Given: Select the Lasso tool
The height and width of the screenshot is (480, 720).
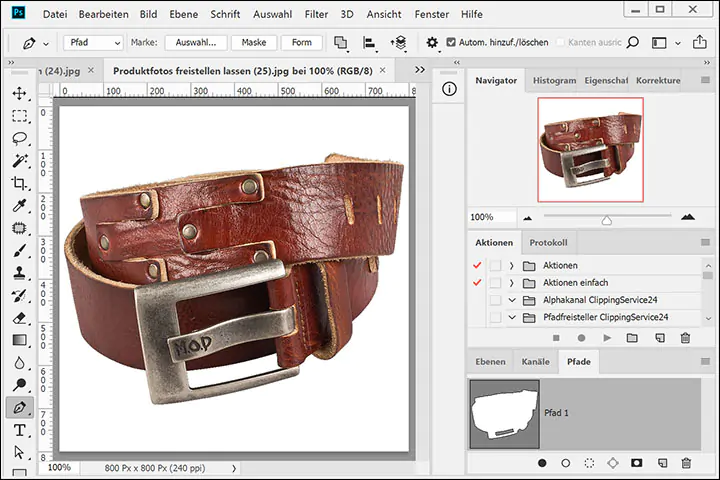Looking at the screenshot, I should tap(19, 138).
